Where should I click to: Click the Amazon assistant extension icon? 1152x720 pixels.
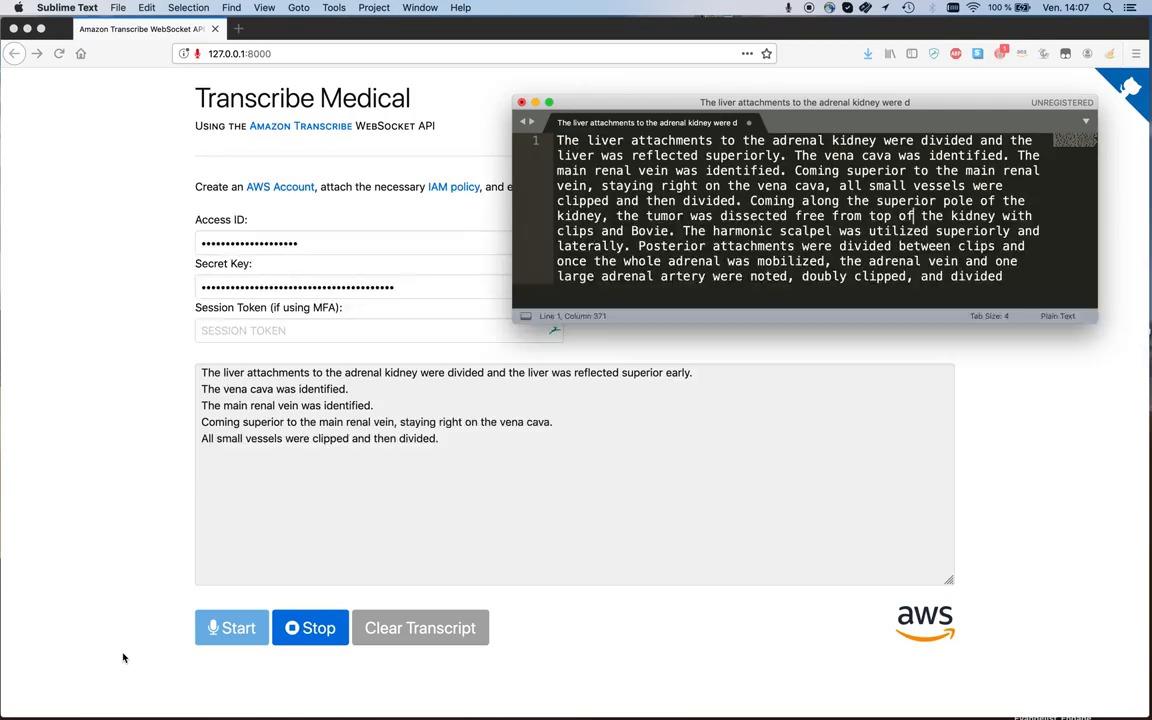coord(1021,54)
